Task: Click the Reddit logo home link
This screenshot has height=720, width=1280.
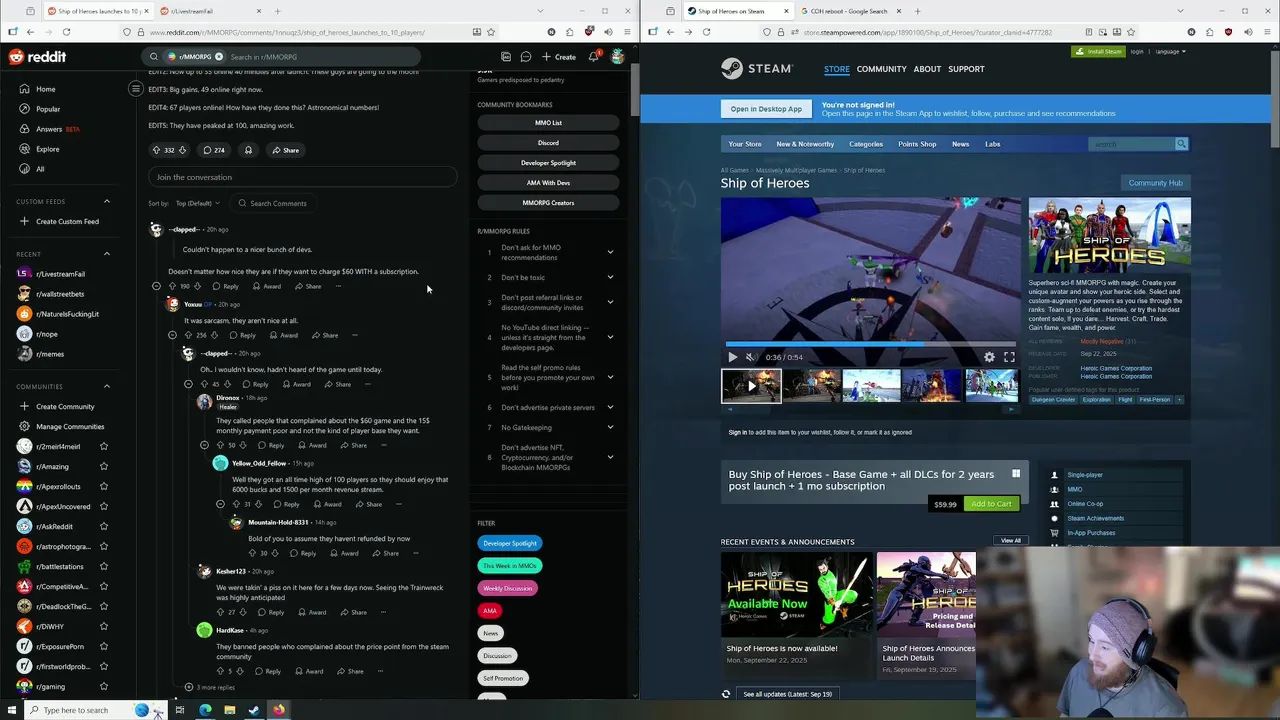Action: click(x=37, y=57)
